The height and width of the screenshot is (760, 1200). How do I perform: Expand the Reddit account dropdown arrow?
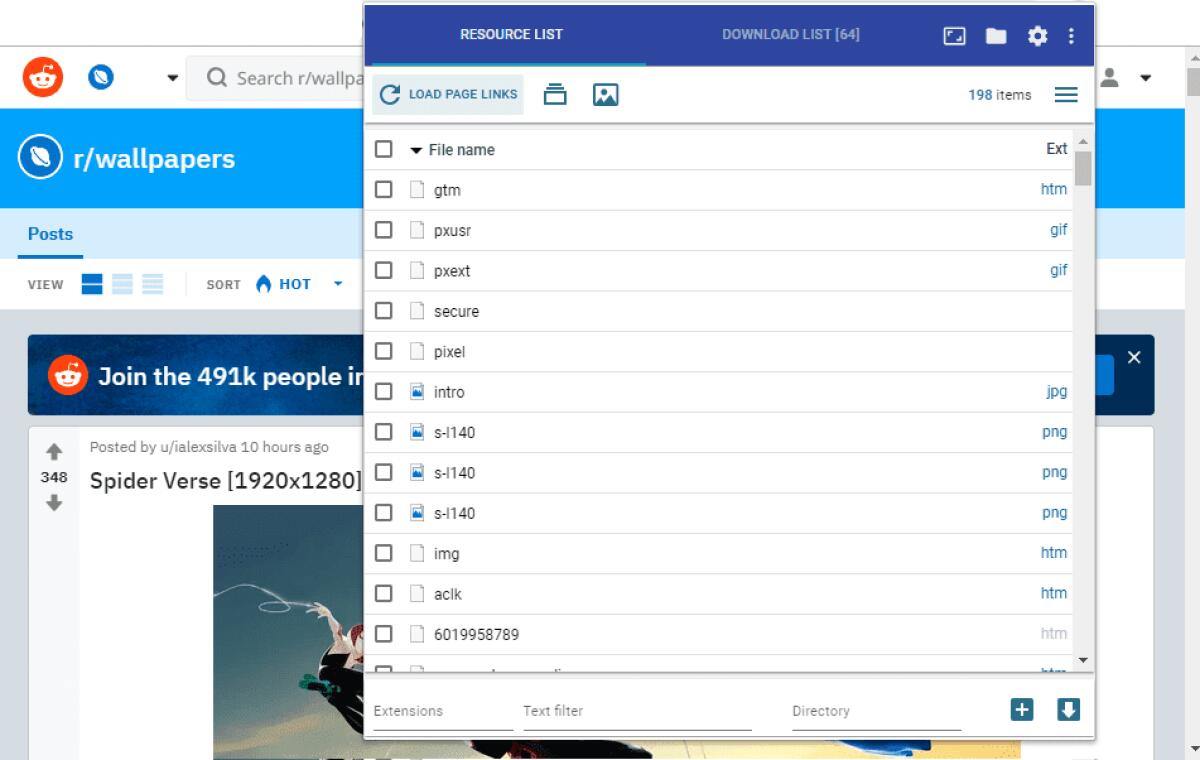(x=1143, y=76)
